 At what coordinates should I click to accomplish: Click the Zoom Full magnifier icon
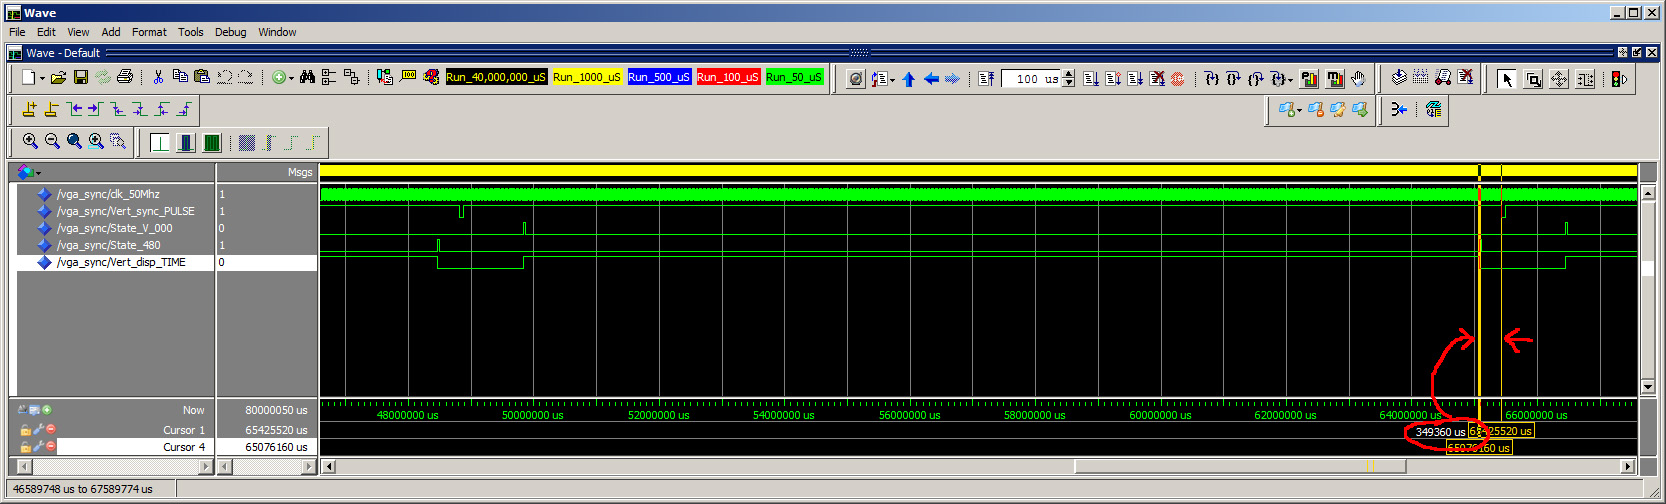coord(74,142)
